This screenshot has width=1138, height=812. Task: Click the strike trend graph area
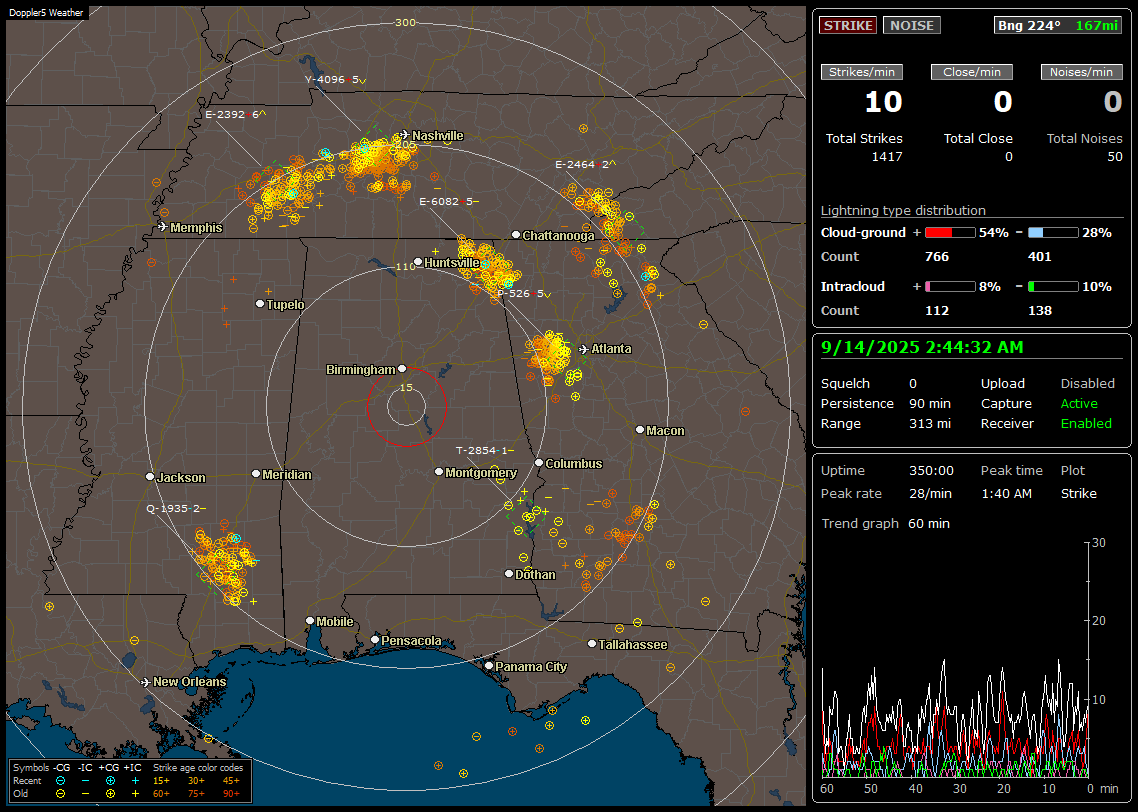955,660
